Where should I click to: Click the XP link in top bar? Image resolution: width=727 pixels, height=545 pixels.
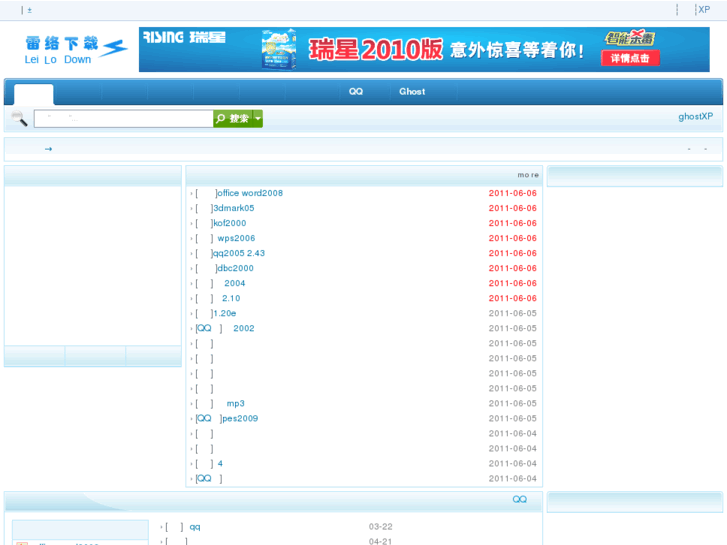(704, 10)
